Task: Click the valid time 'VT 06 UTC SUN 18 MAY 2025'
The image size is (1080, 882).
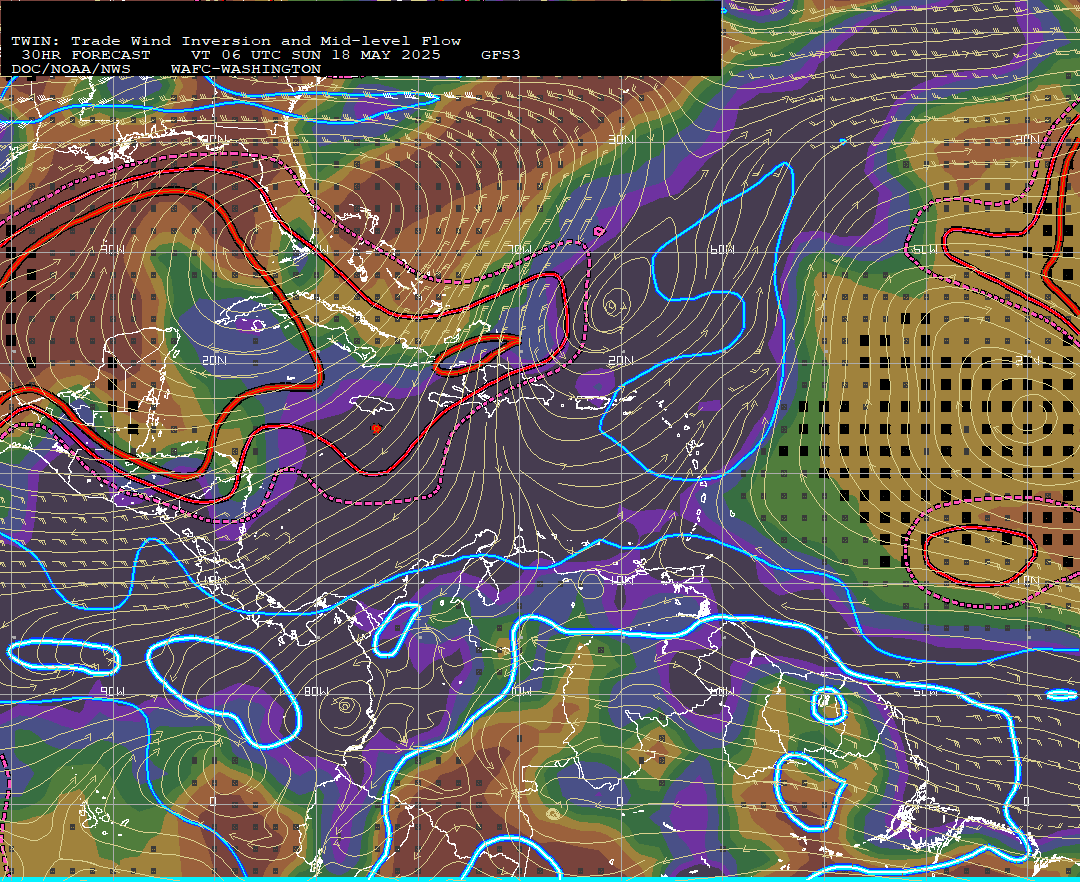Action: [x=315, y=55]
